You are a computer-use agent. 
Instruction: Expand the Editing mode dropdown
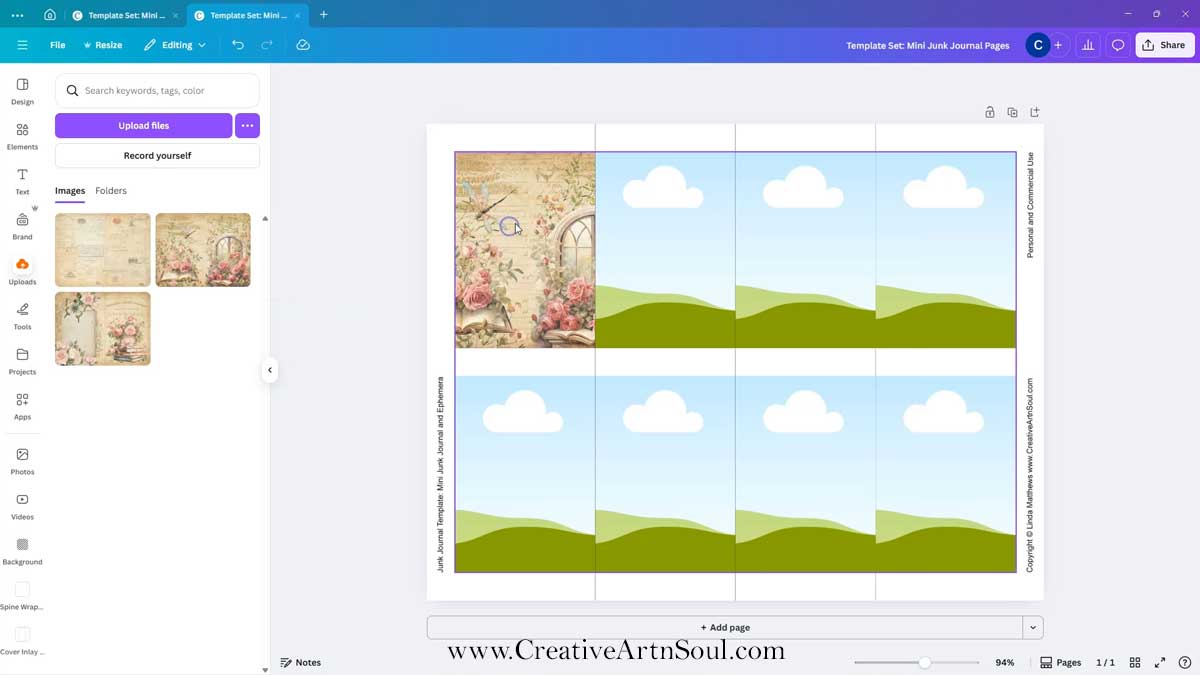pos(175,45)
